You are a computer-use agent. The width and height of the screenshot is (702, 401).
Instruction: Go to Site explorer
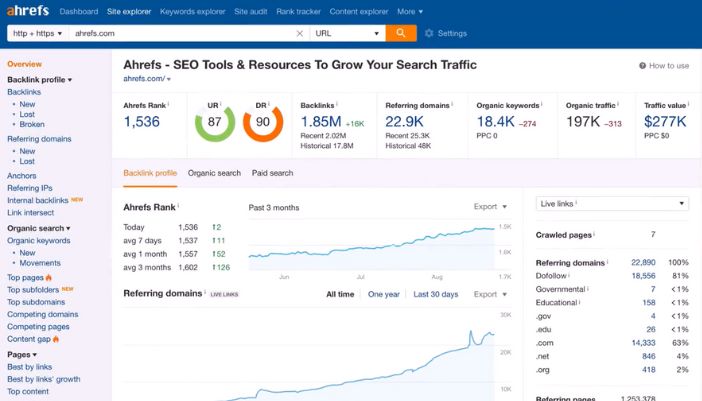(x=129, y=12)
